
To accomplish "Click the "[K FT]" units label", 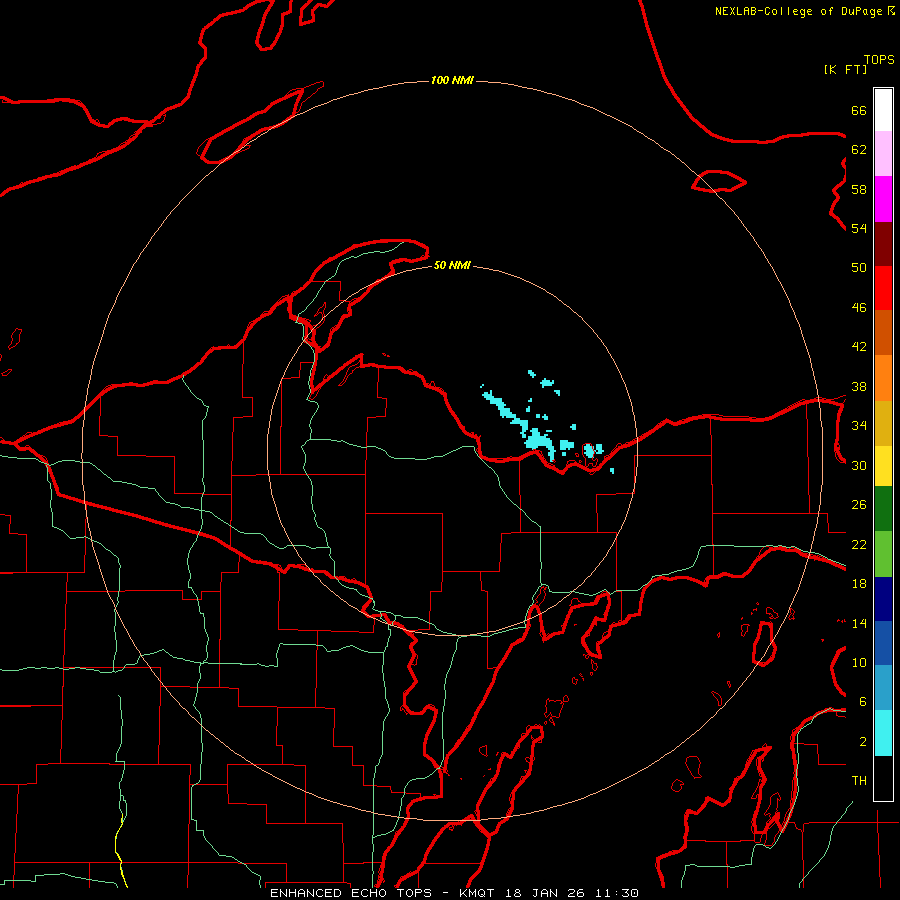I will 845,69.
